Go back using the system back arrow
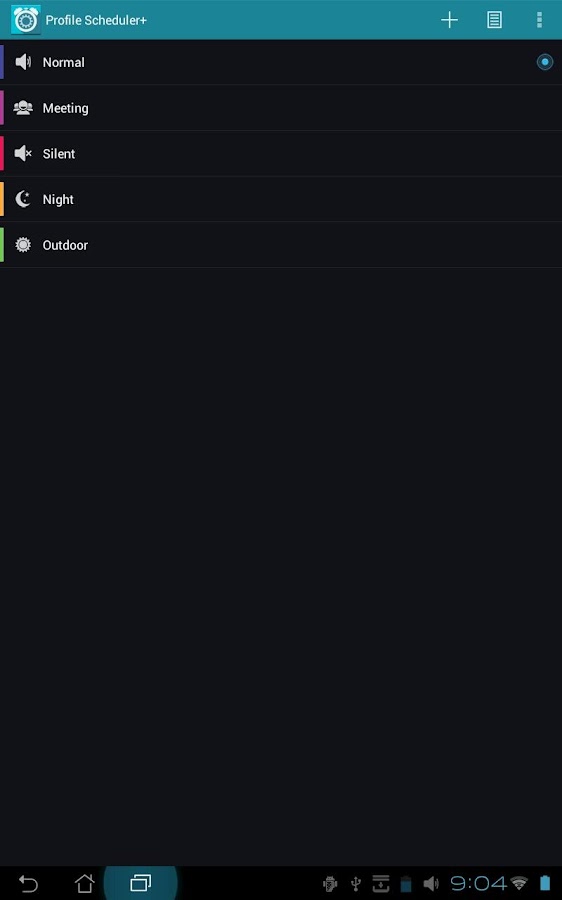This screenshot has height=900, width=562. click(x=28, y=883)
